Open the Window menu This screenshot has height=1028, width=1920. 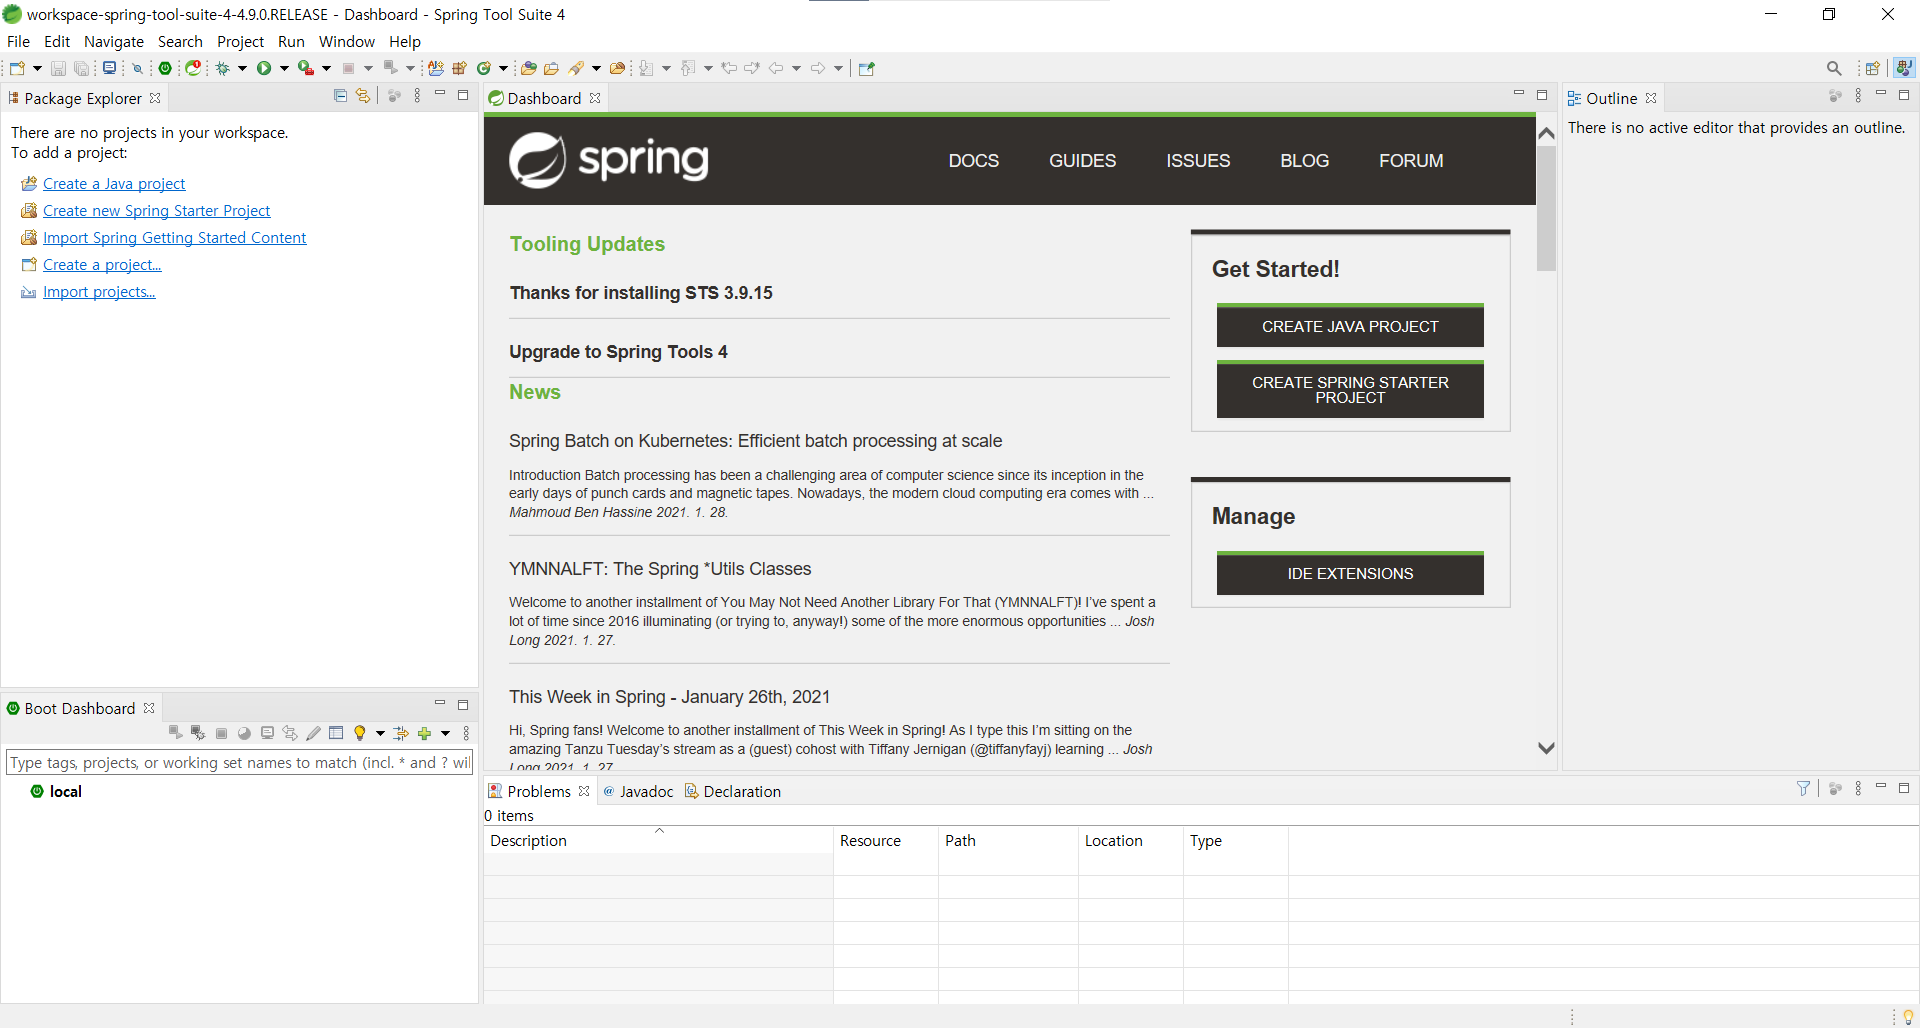(x=347, y=41)
